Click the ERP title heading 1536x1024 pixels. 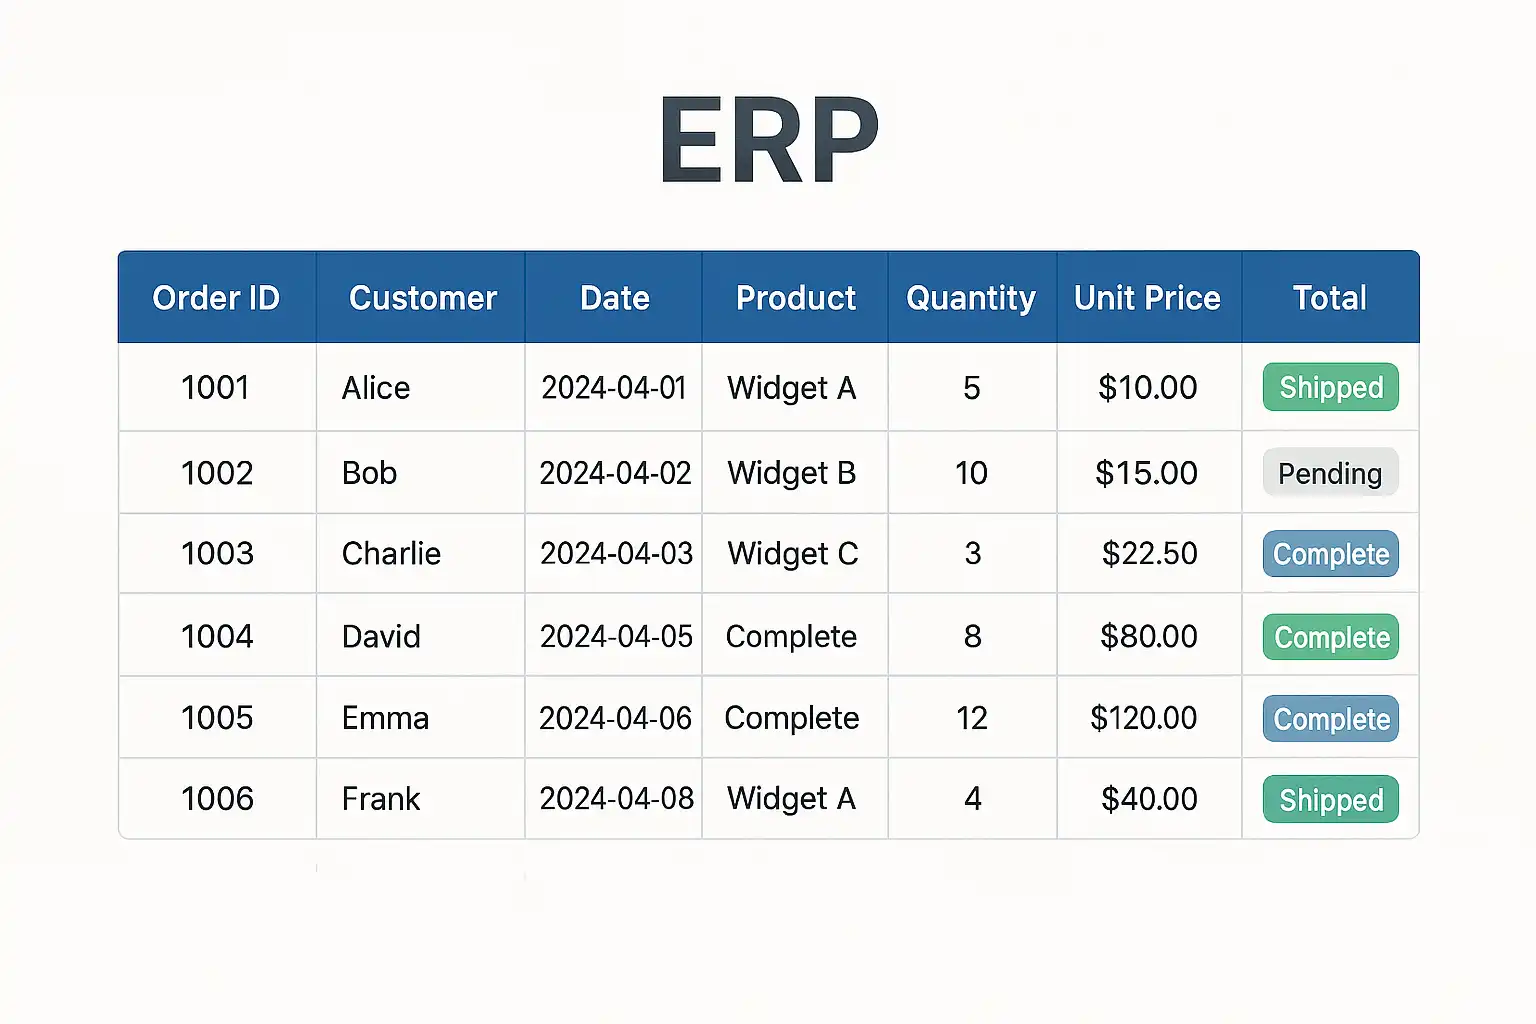tap(768, 140)
